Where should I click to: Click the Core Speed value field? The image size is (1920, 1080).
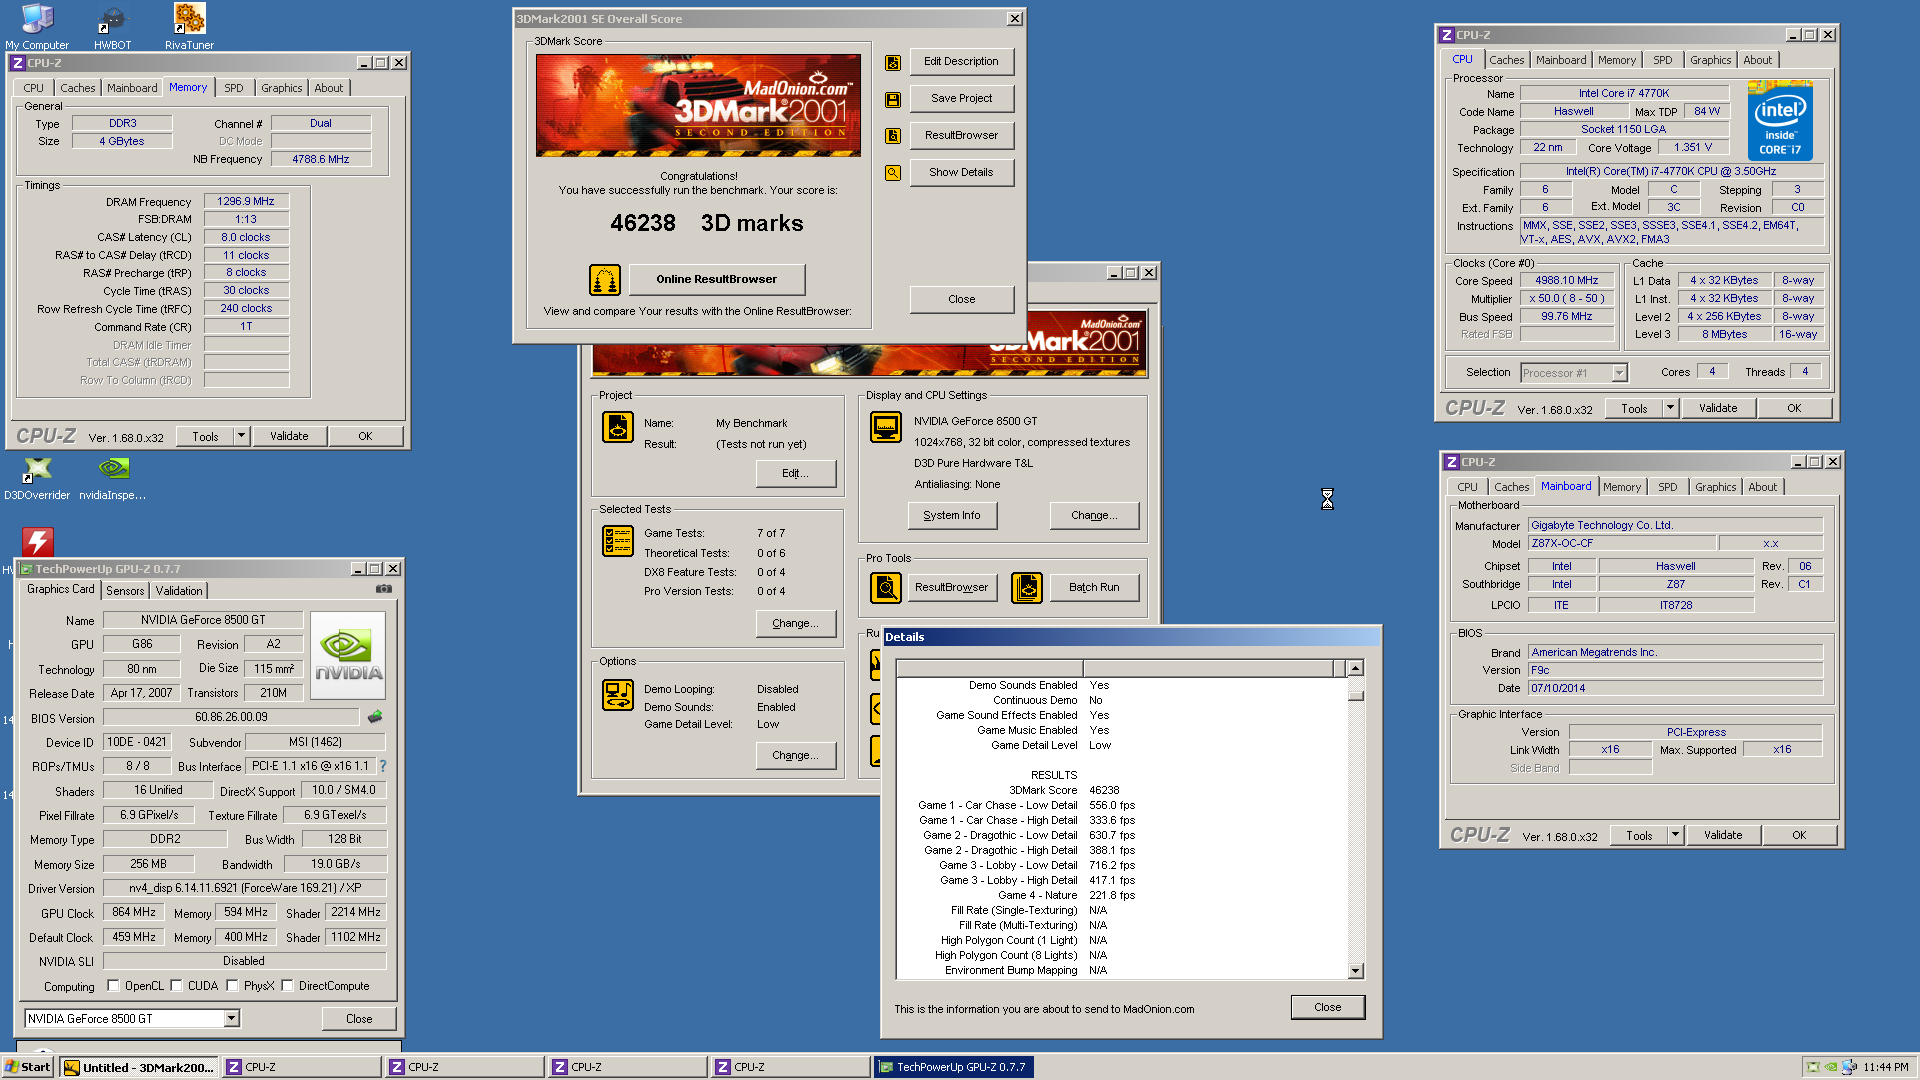[1567, 280]
